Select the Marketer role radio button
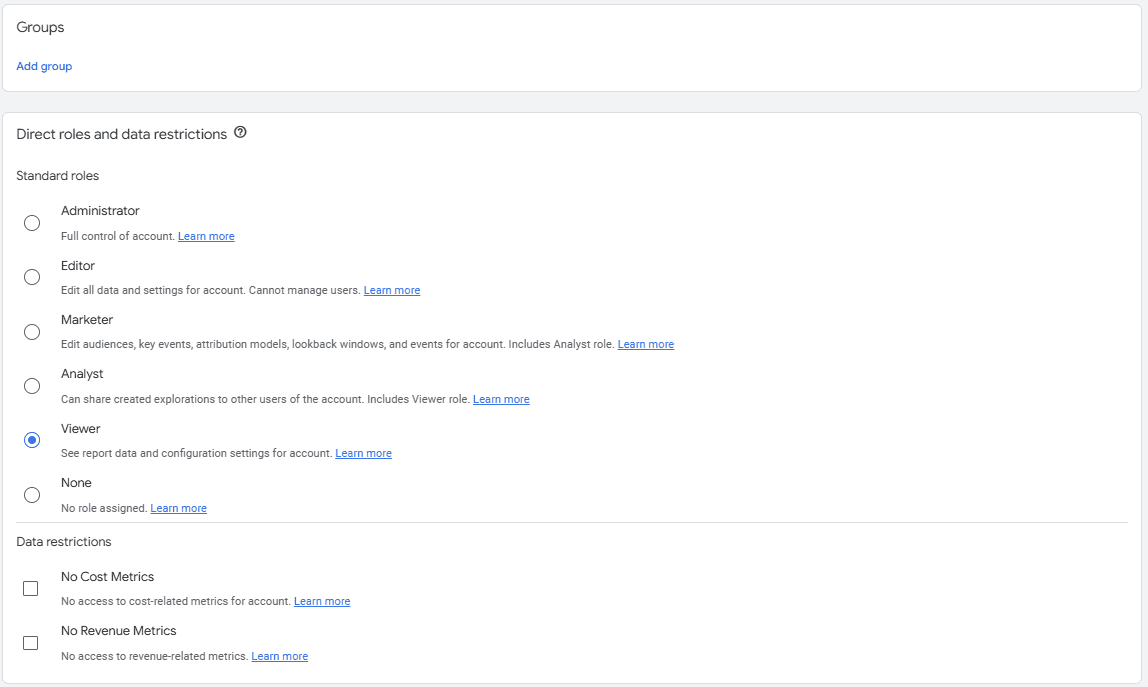Image resolution: width=1148 pixels, height=687 pixels. click(32, 332)
